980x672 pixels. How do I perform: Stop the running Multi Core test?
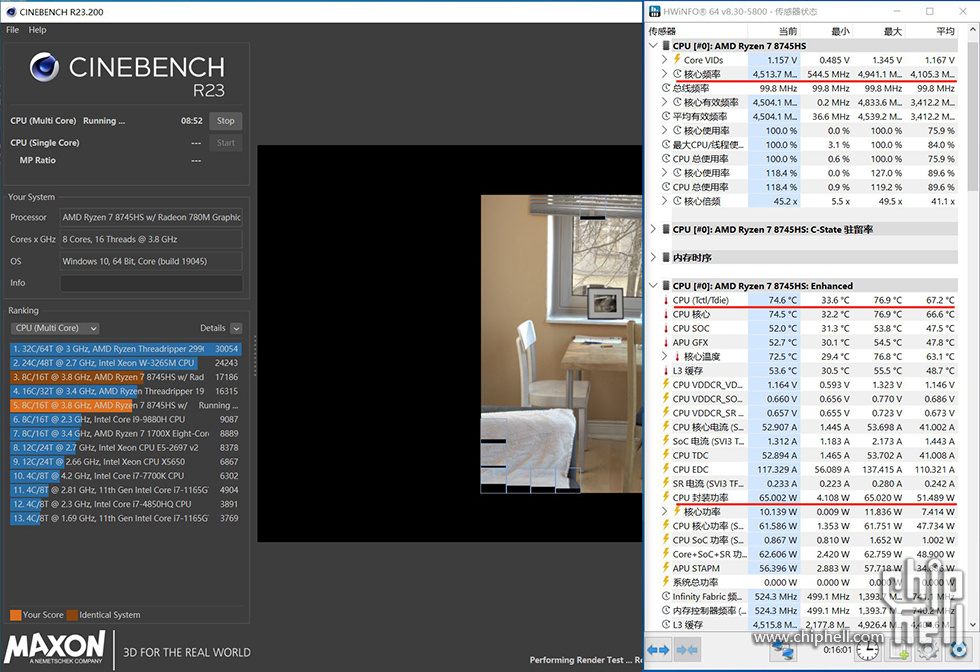[x=226, y=121]
